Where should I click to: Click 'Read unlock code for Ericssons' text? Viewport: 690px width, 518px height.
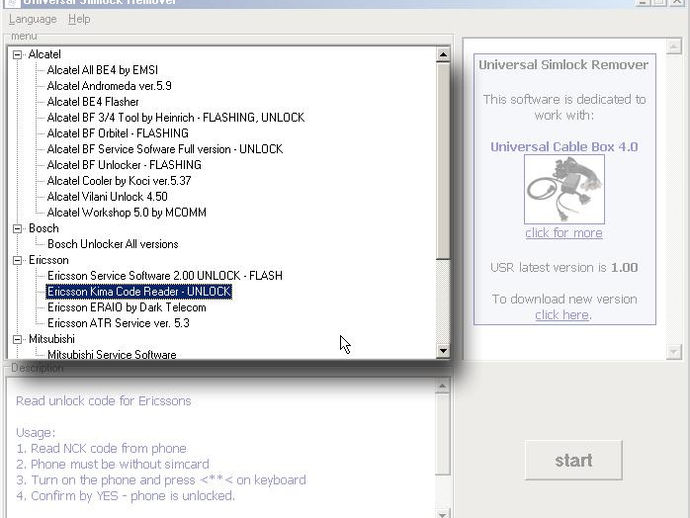(x=103, y=401)
